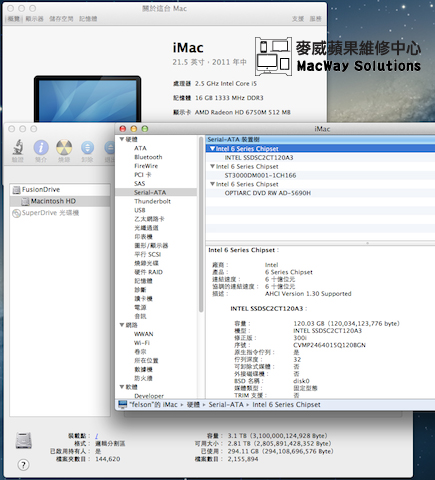Click 支援 link in About This Mac
This screenshot has width=435, height=480.
298,19
